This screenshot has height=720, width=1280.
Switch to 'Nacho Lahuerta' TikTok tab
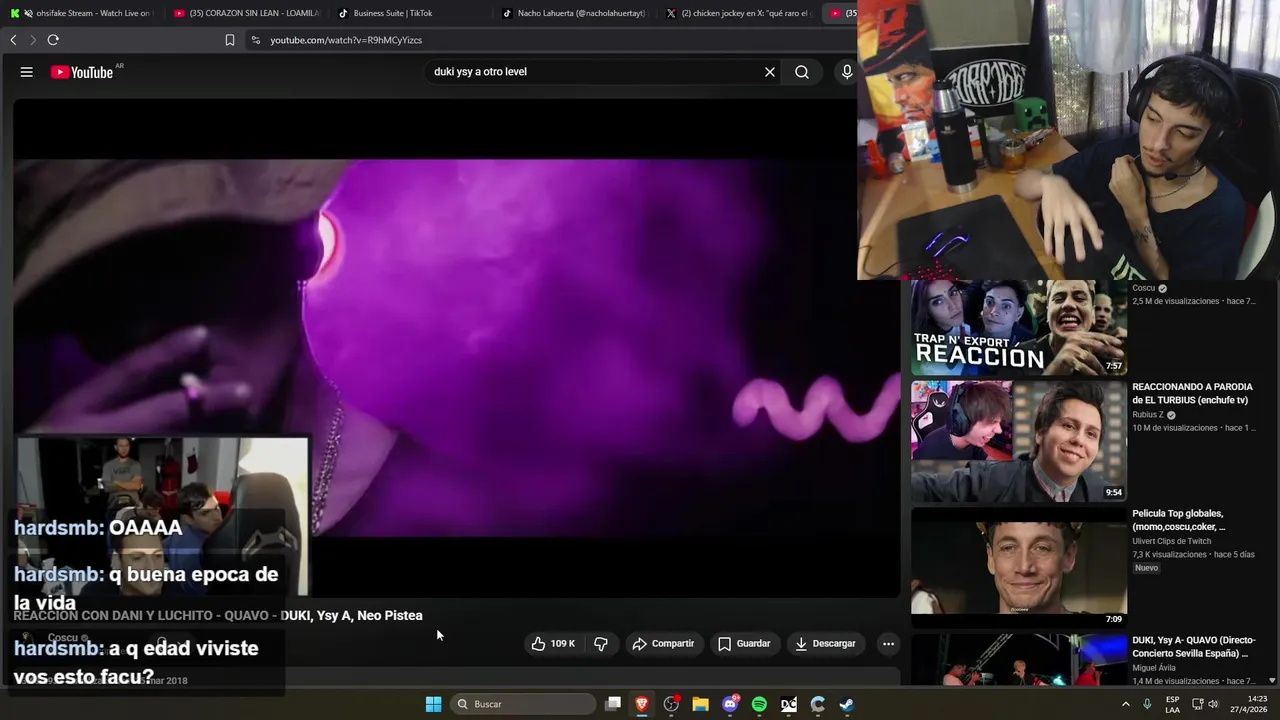[574, 13]
